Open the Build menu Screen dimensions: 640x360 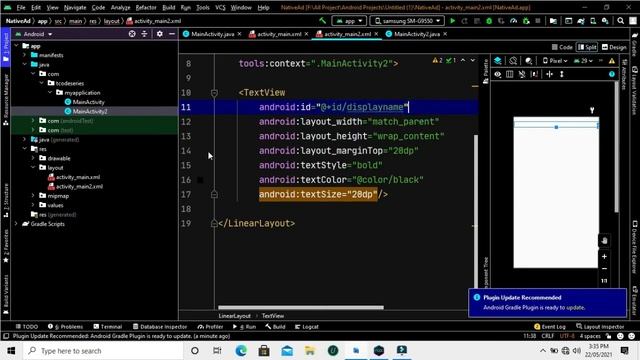pos(169,7)
